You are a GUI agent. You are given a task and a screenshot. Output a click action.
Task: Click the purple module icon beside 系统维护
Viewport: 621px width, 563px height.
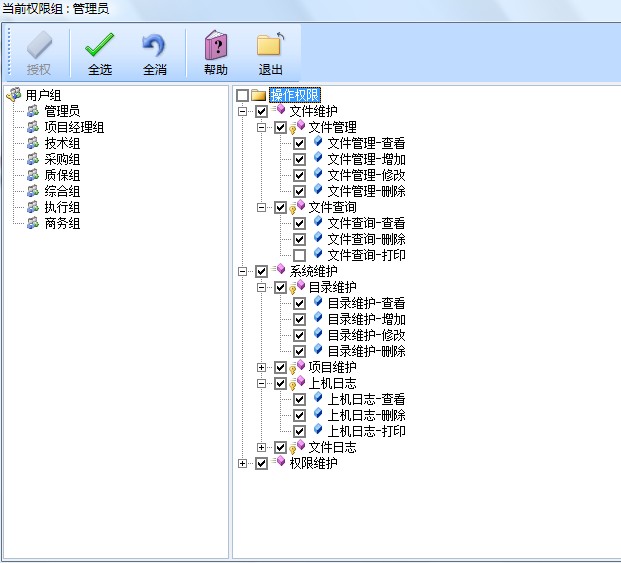coord(279,270)
